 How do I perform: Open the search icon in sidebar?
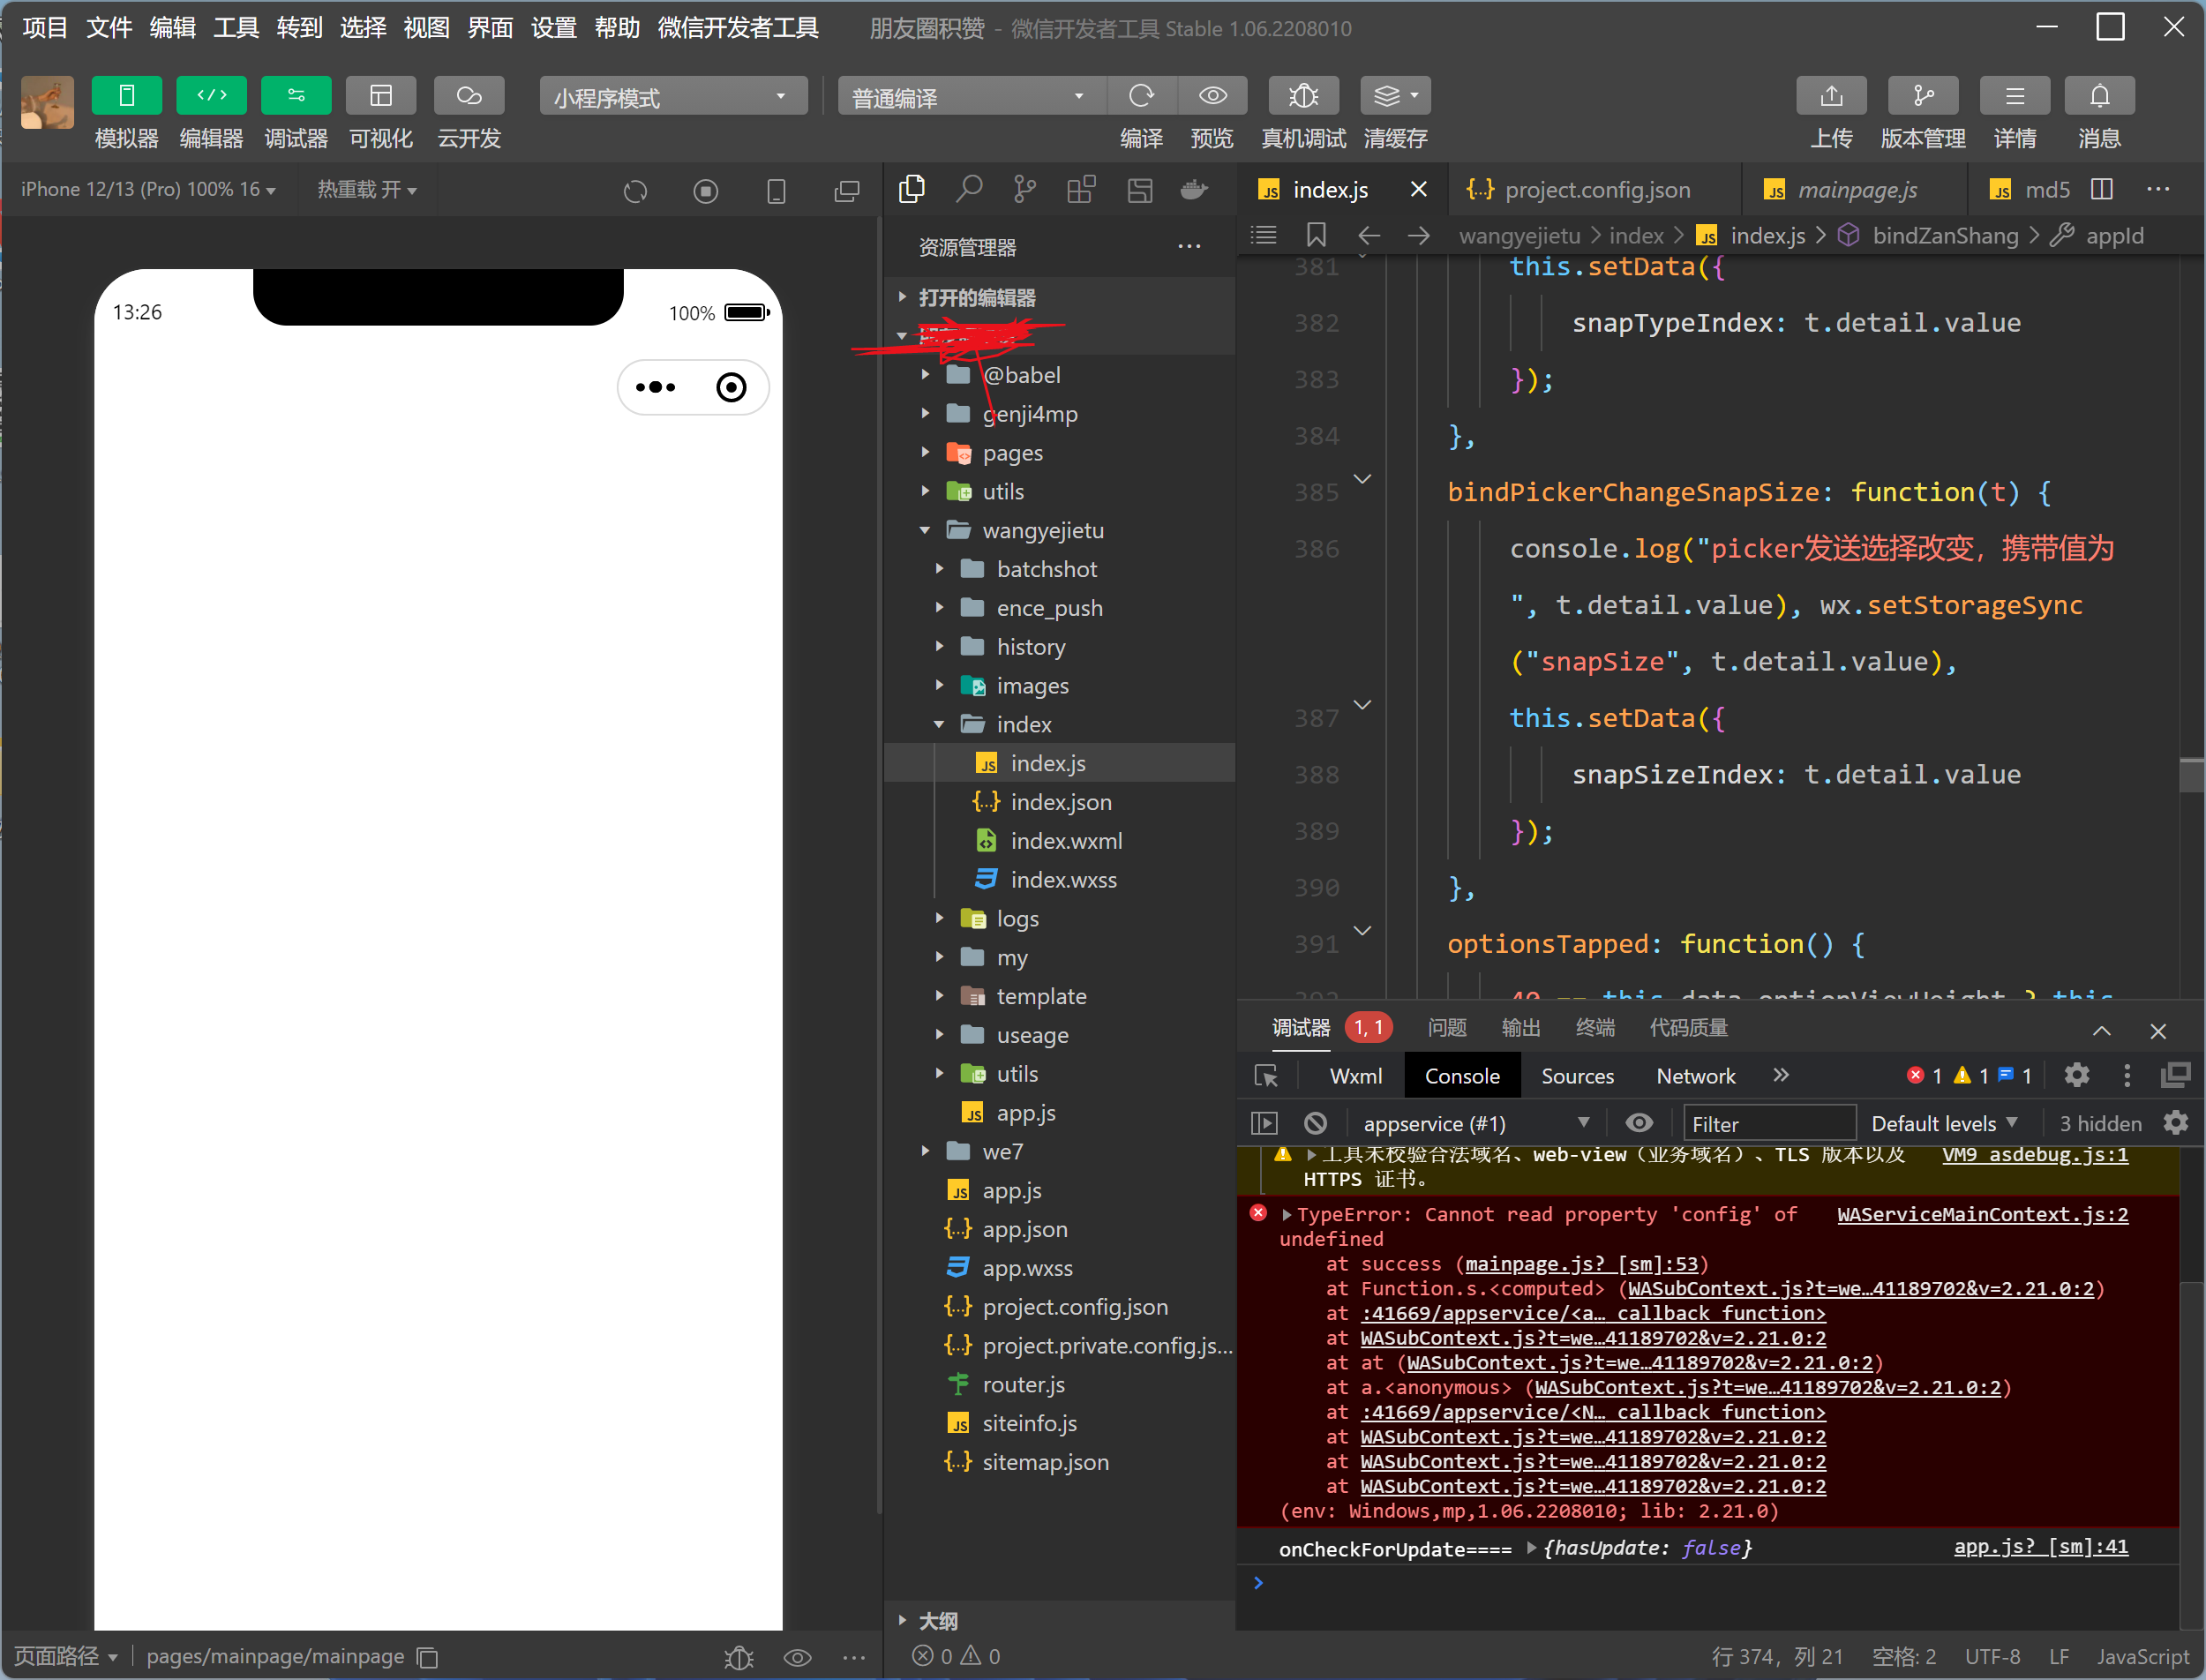pos(968,189)
